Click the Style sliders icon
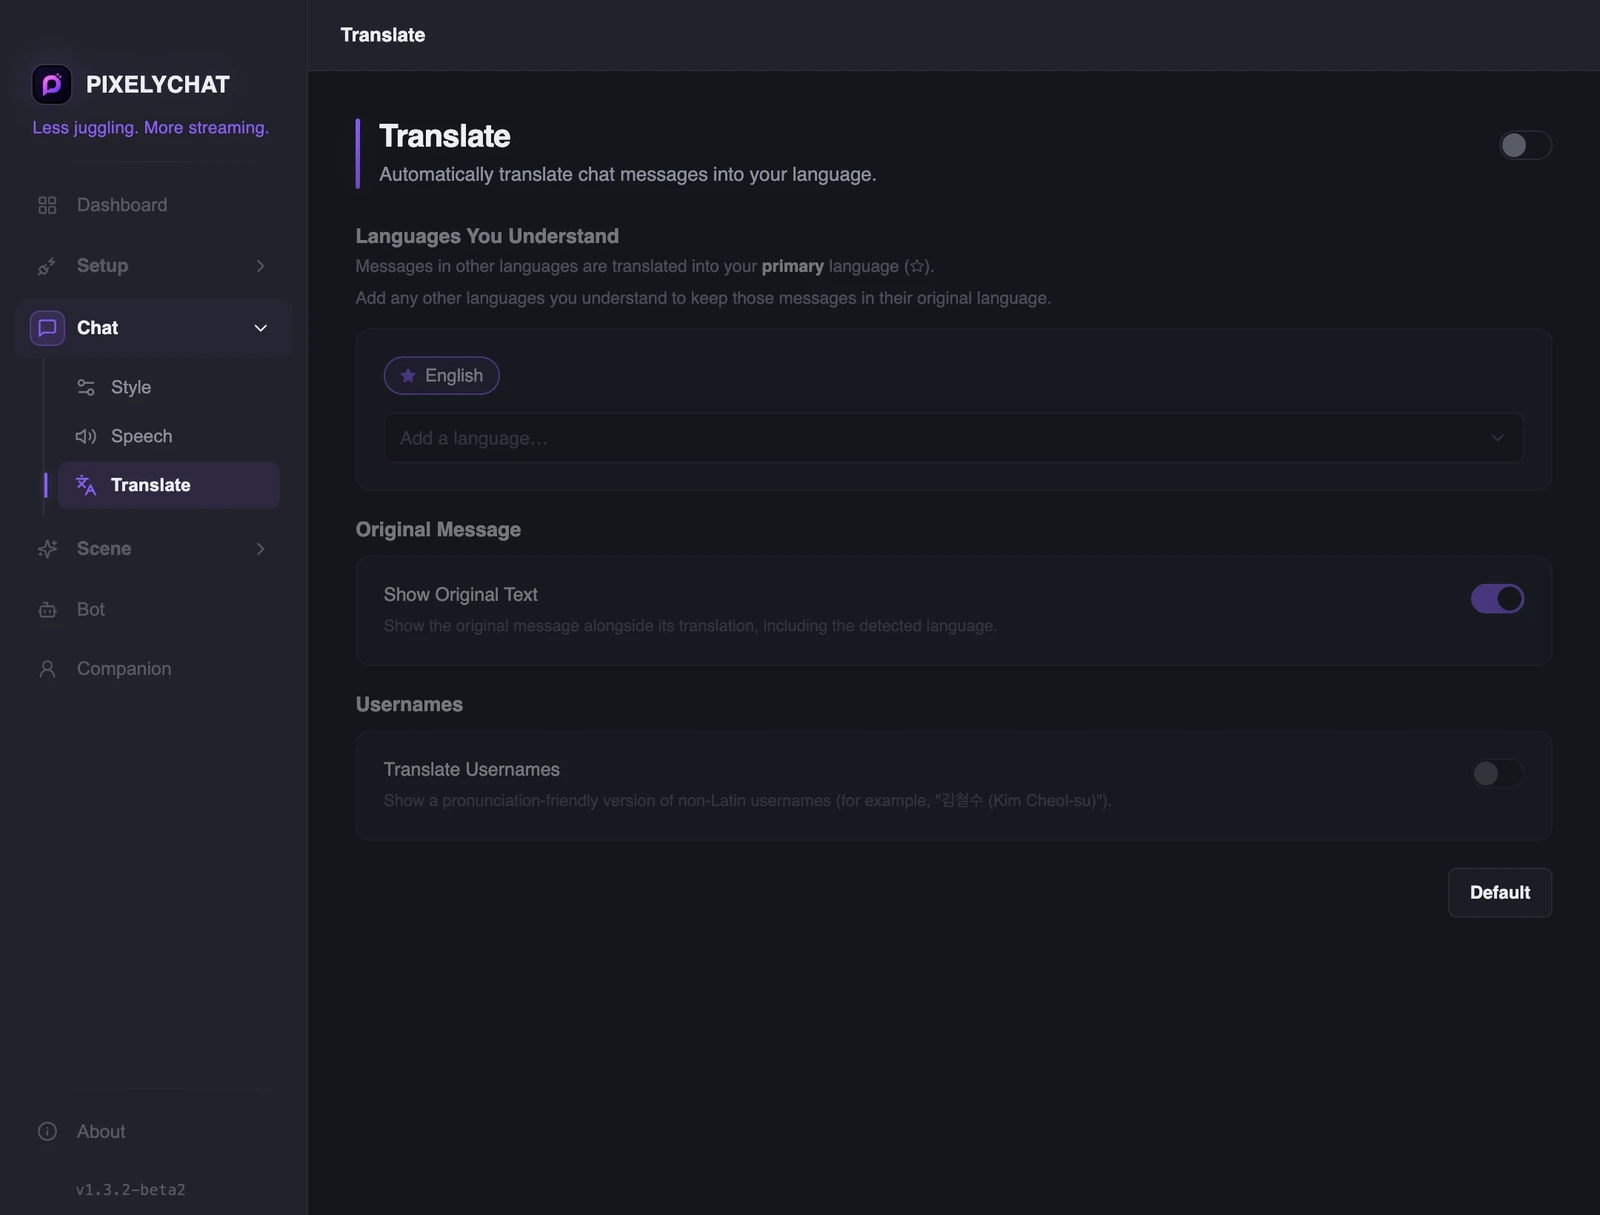The width and height of the screenshot is (1600, 1215). coord(86,387)
